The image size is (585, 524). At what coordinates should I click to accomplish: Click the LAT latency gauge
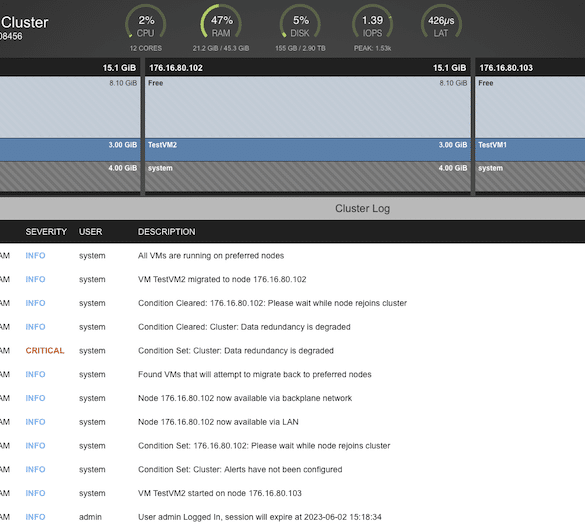(x=441, y=22)
